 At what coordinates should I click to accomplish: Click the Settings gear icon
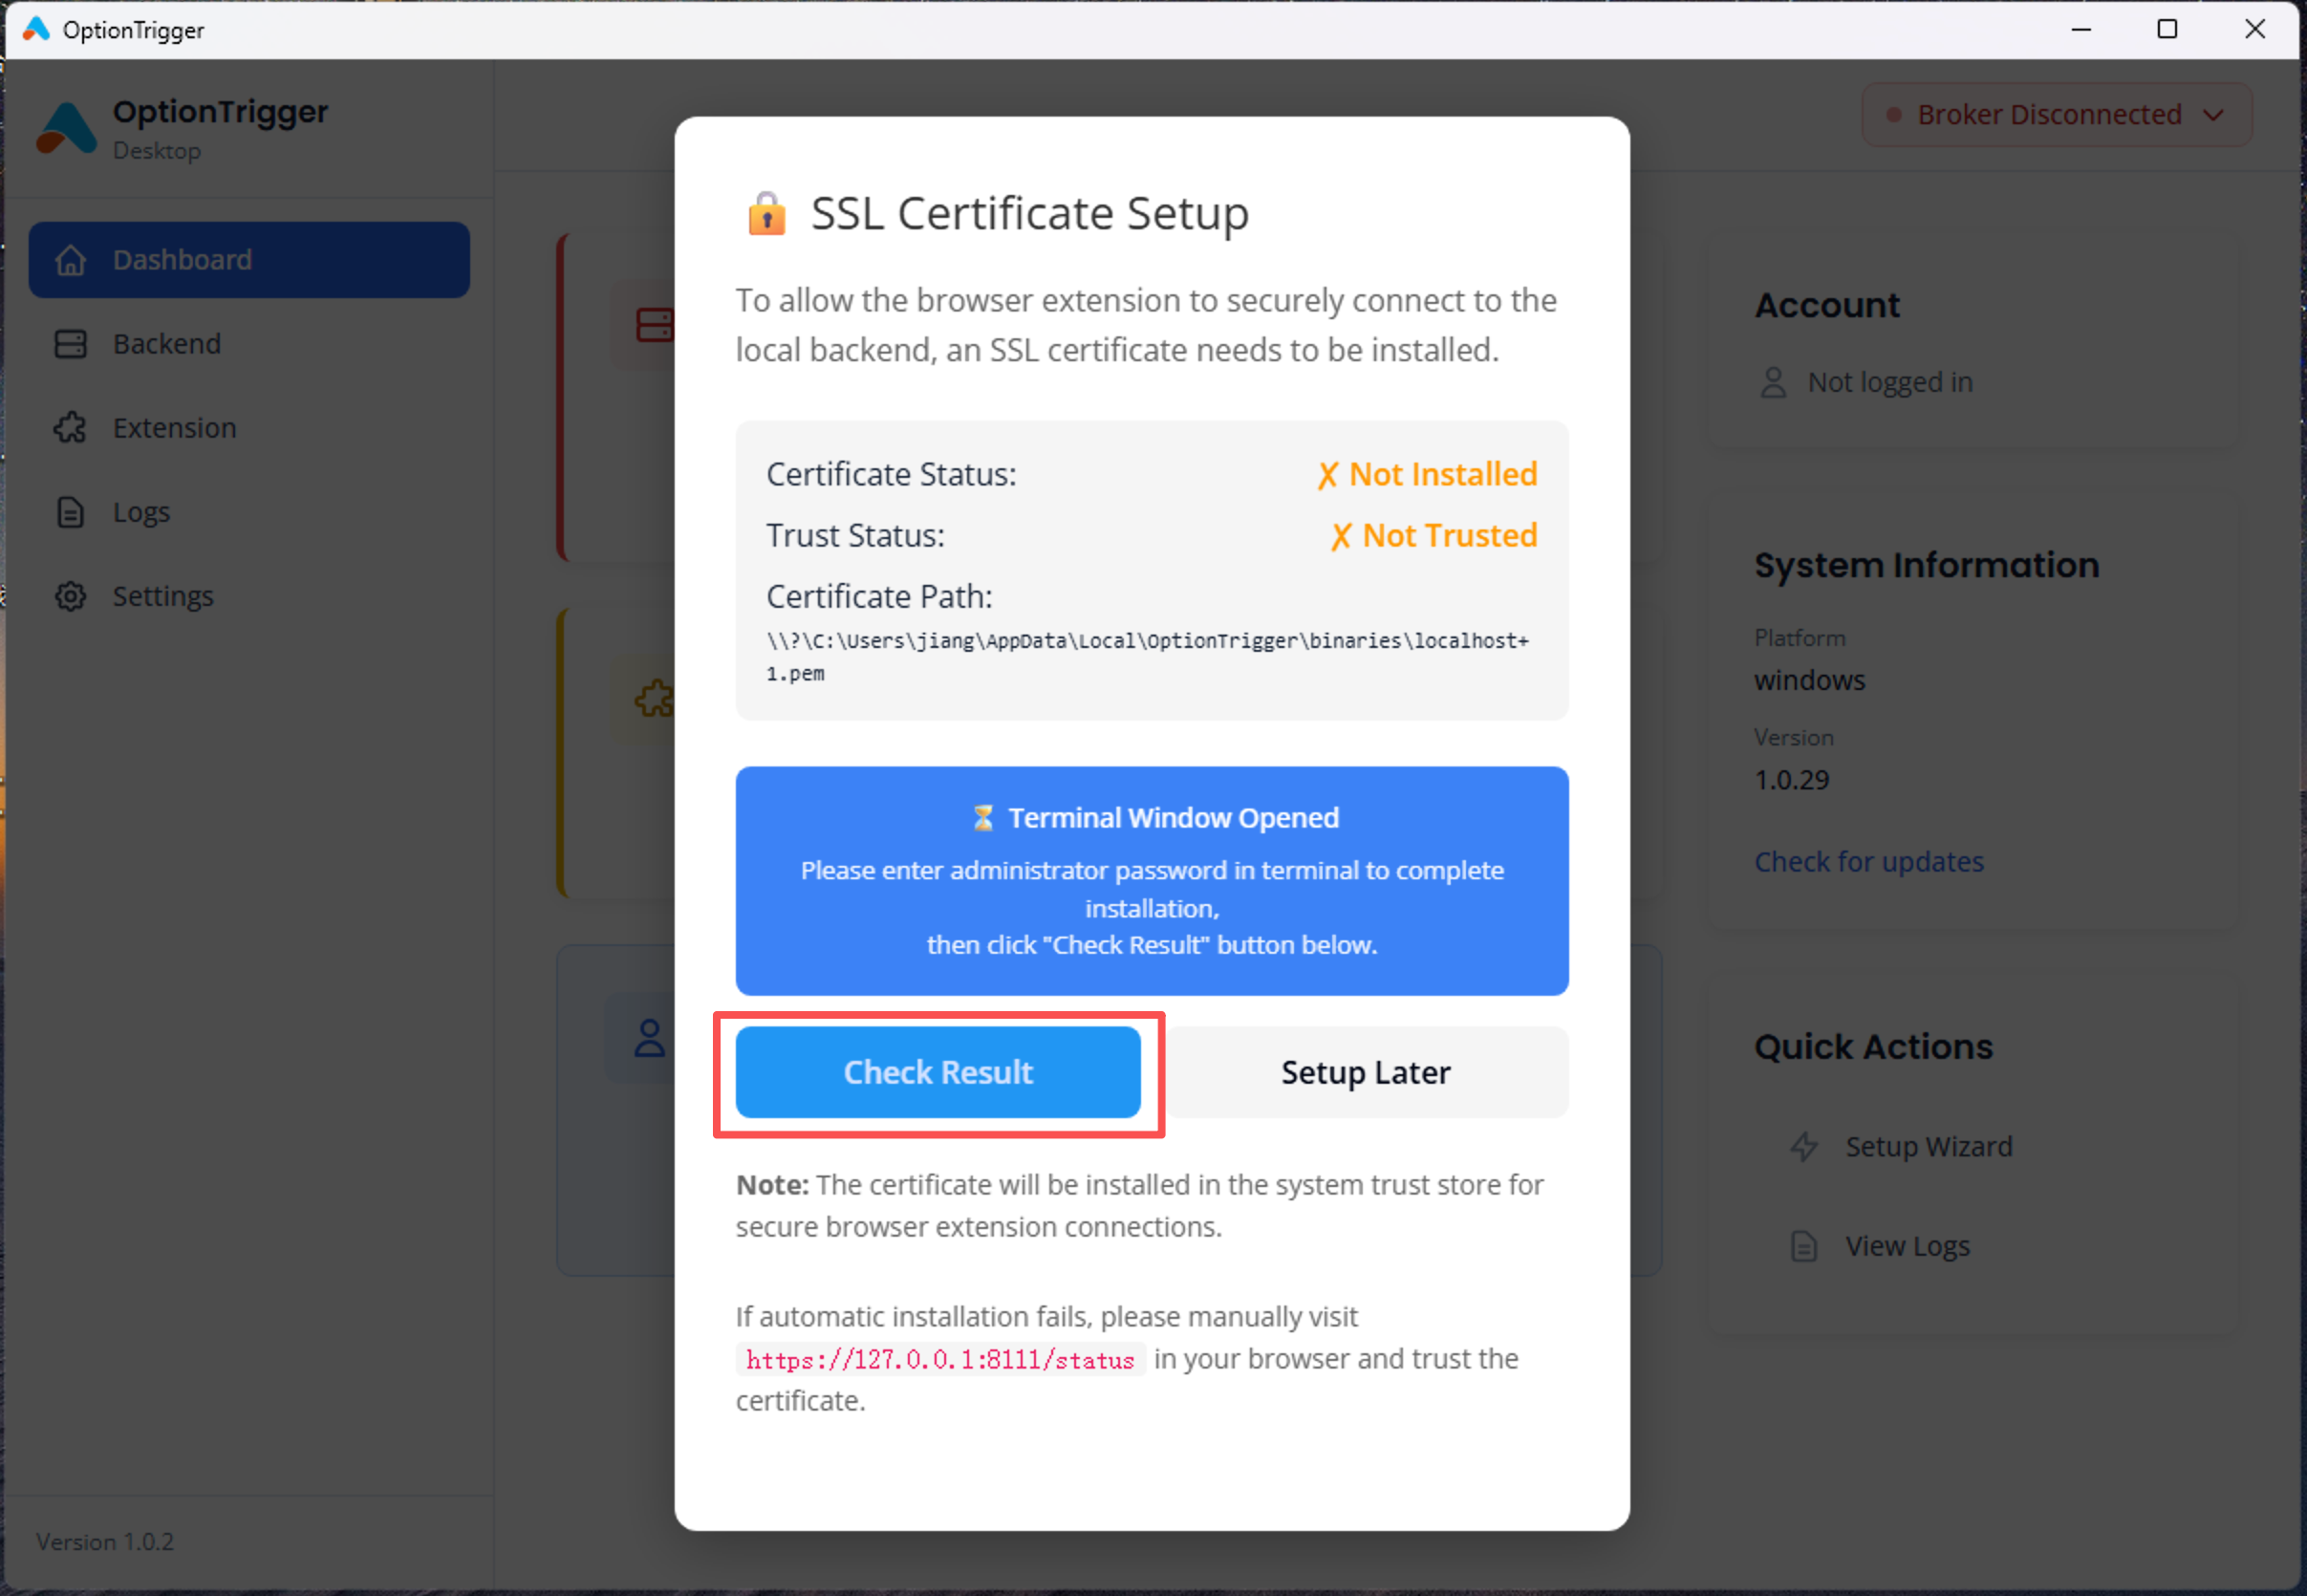tap(70, 596)
